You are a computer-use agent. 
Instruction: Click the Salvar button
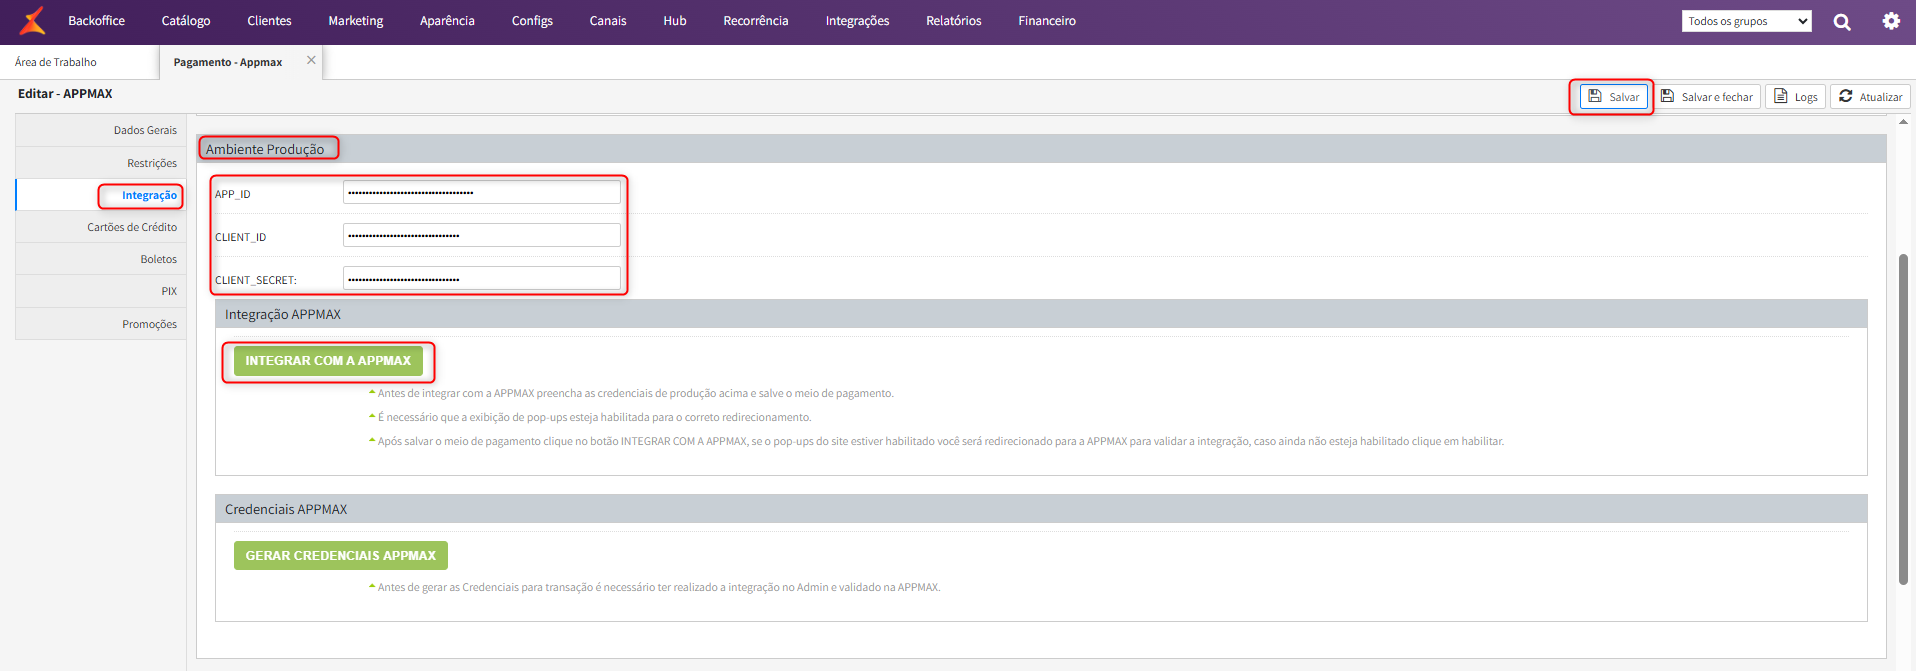pyautogui.click(x=1613, y=97)
